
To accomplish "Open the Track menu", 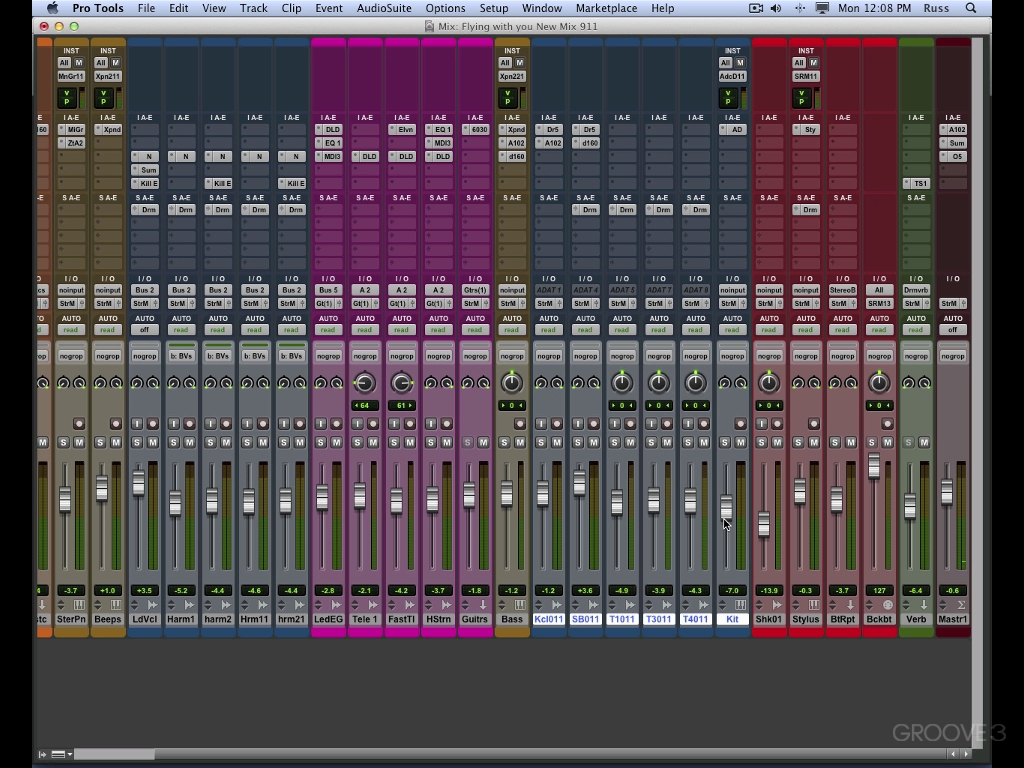I will click(253, 8).
